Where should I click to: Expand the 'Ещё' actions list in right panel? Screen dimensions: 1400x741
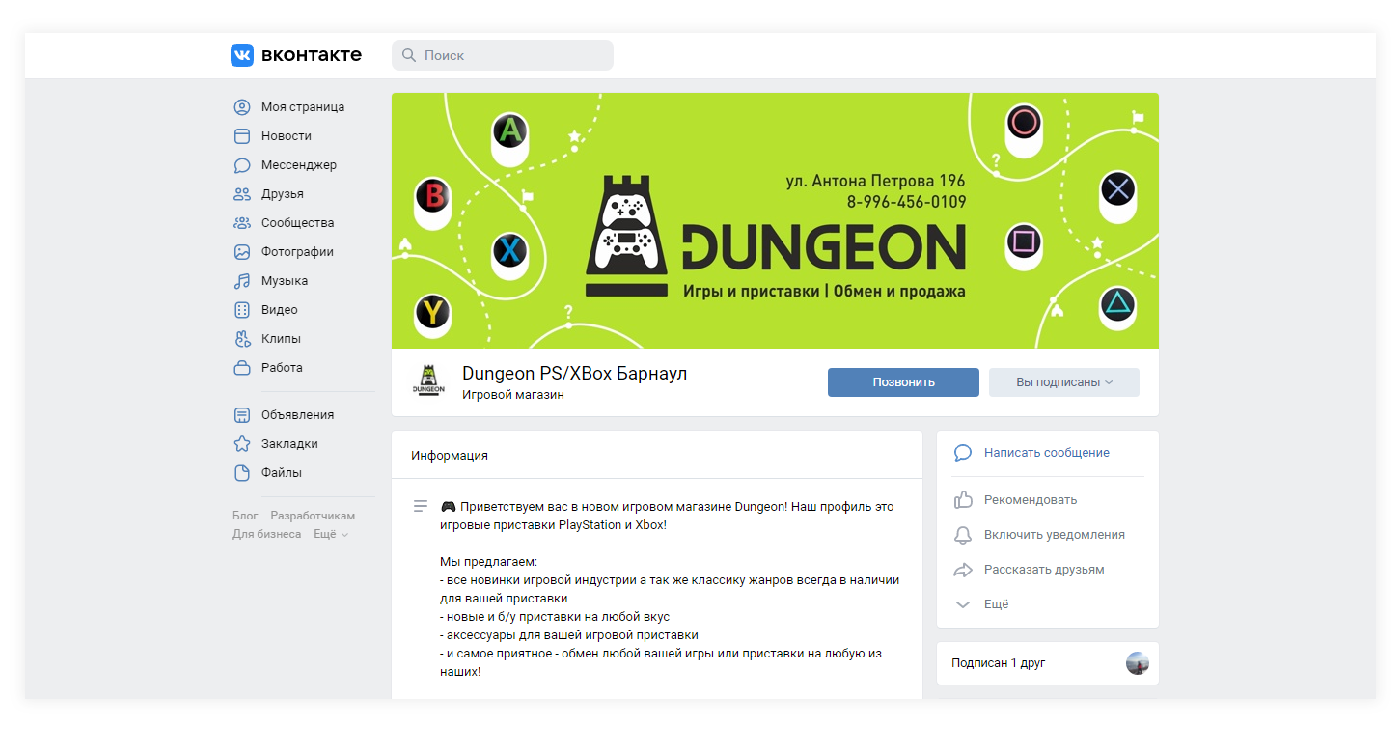click(996, 604)
